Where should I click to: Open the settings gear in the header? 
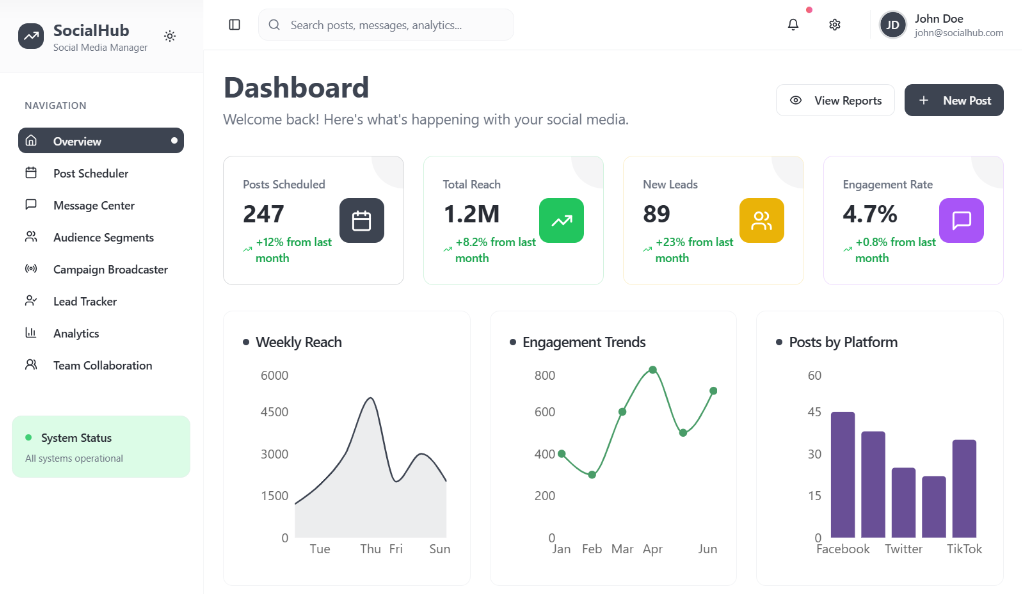point(834,24)
